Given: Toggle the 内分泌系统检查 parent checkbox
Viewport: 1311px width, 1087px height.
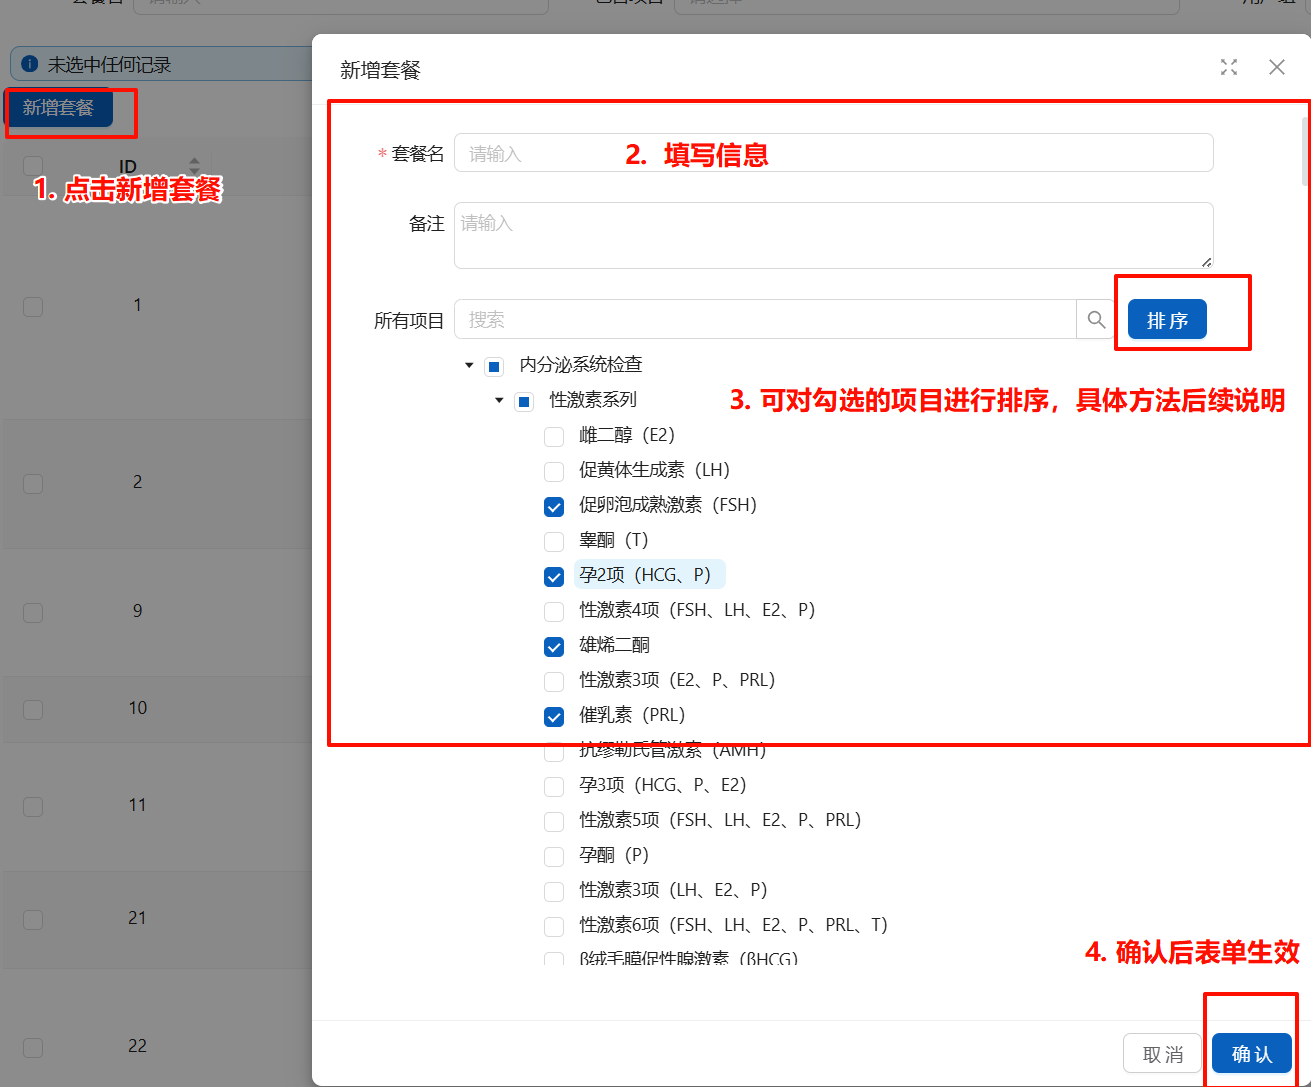Looking at the screenshot, I should click(494, 366).
